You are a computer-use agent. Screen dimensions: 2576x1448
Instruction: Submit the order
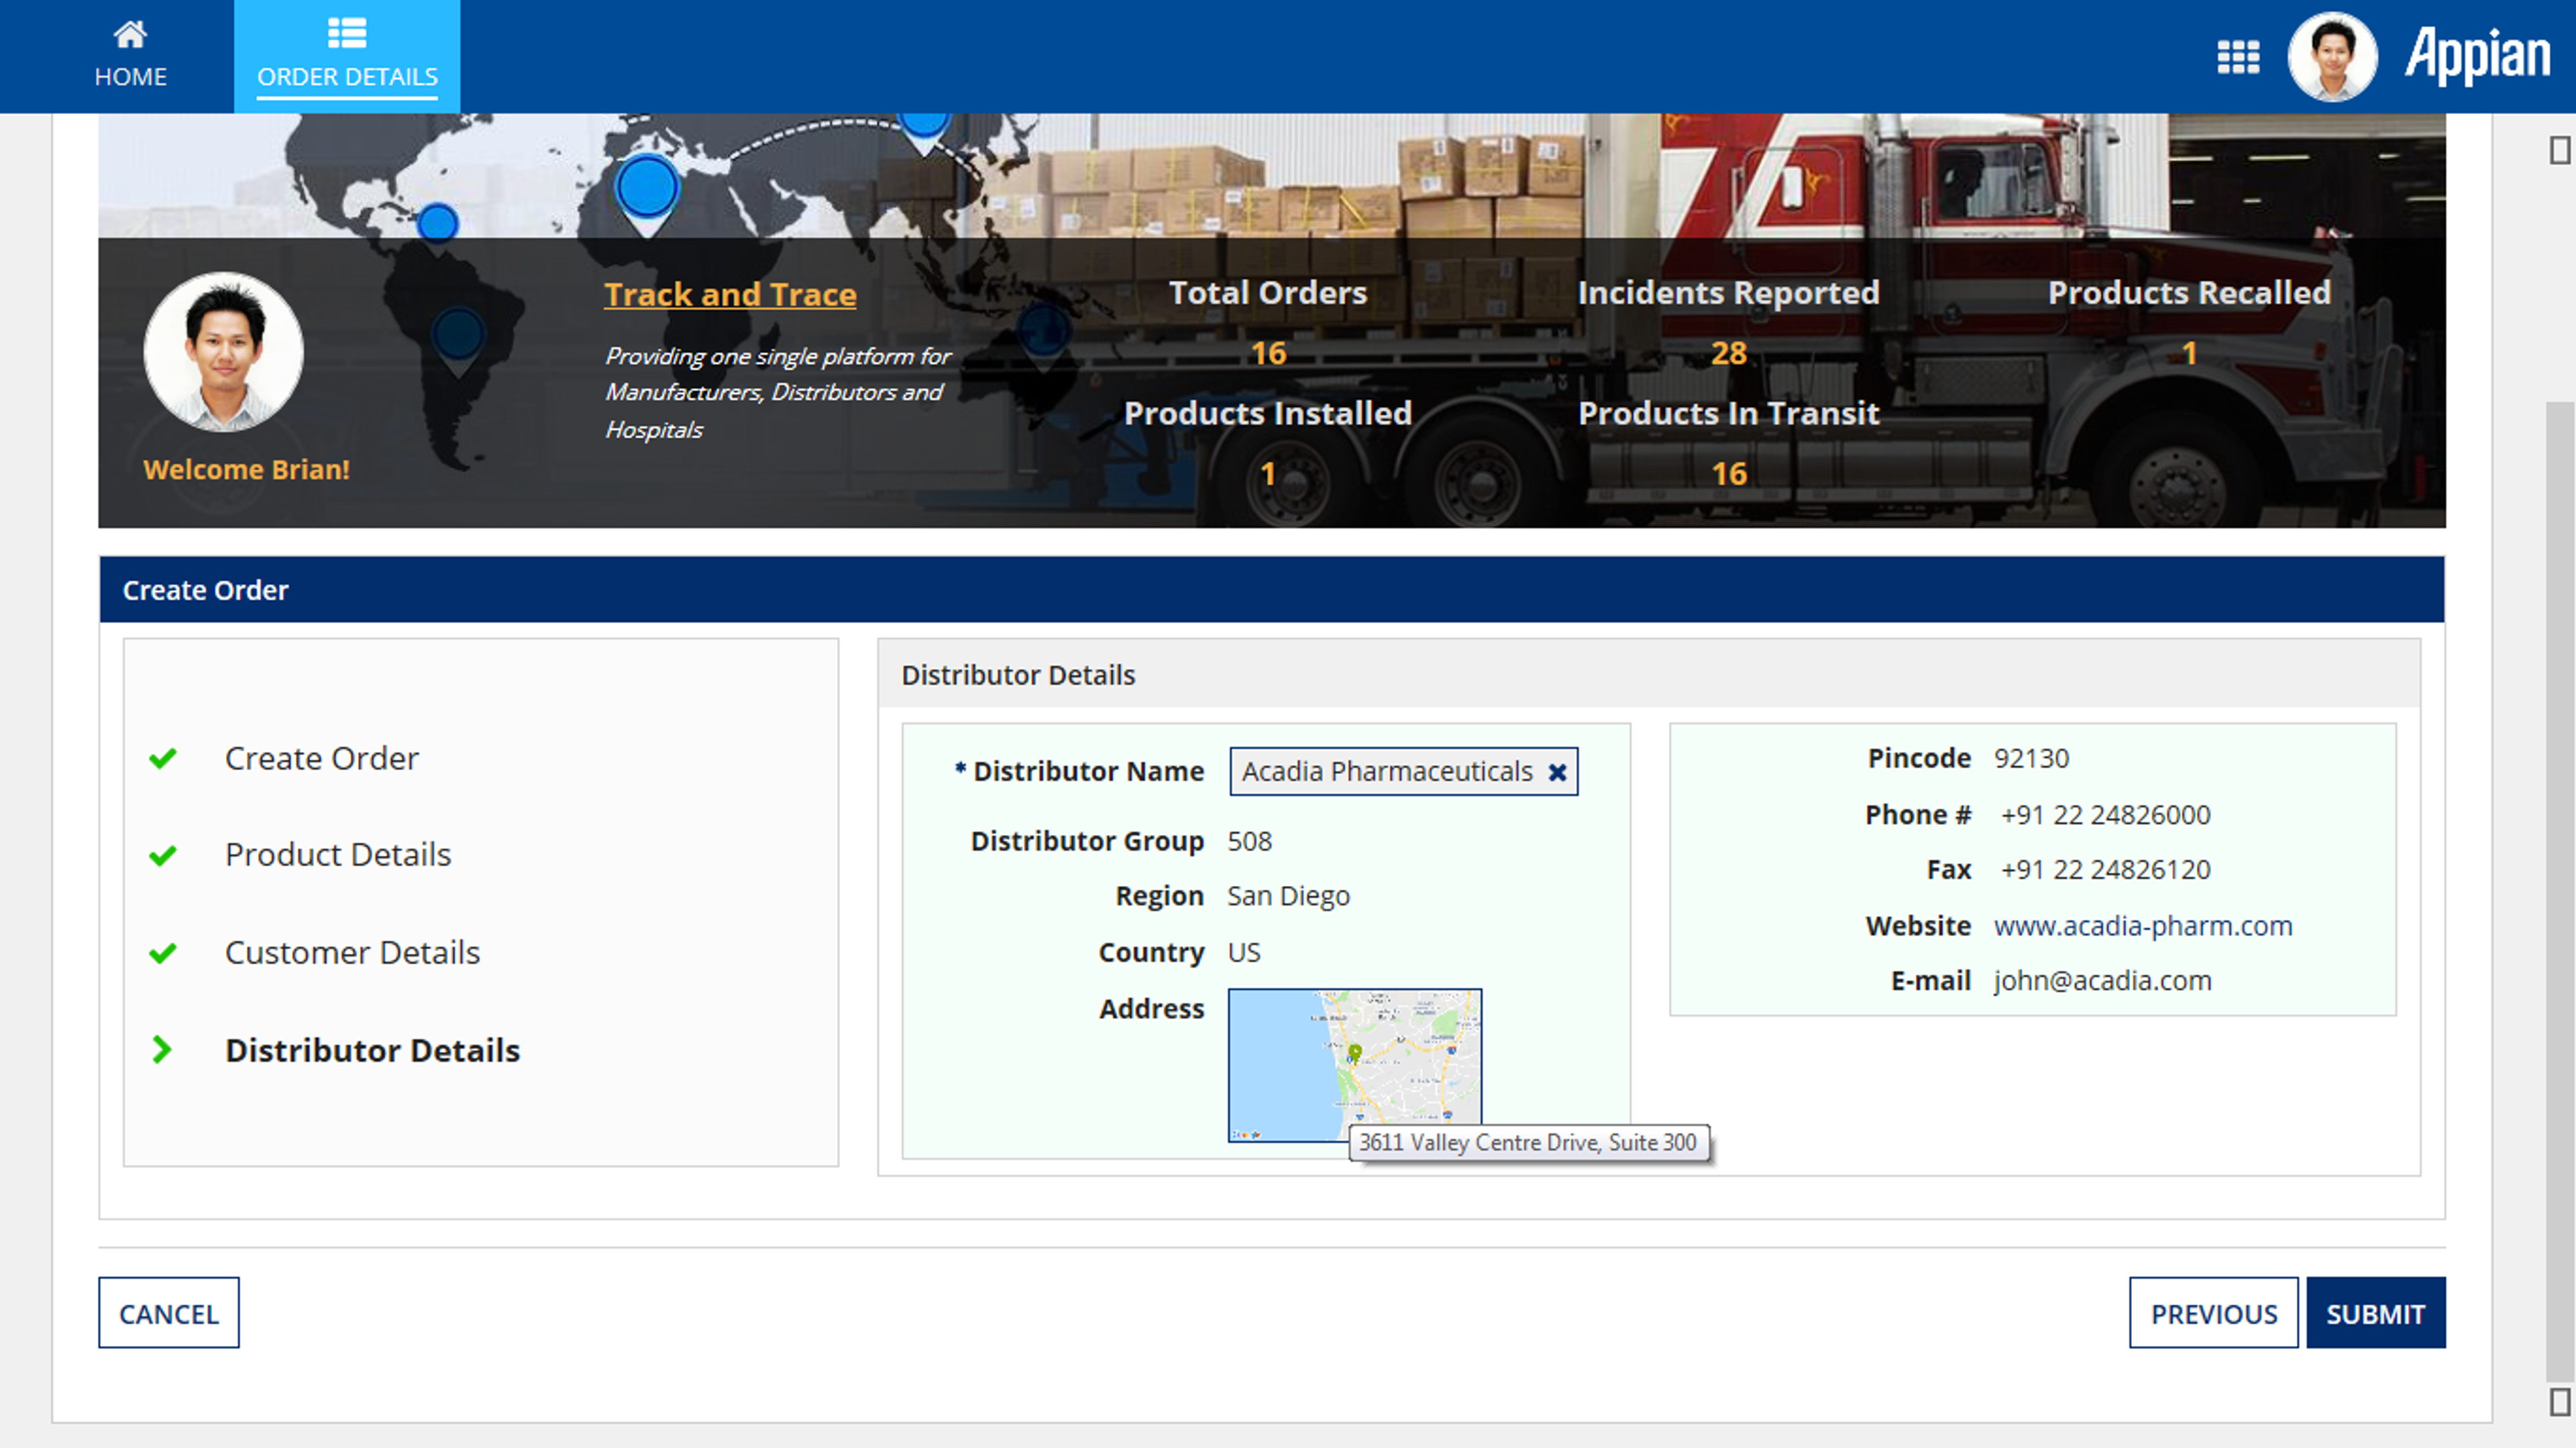pos(2375,1313)
